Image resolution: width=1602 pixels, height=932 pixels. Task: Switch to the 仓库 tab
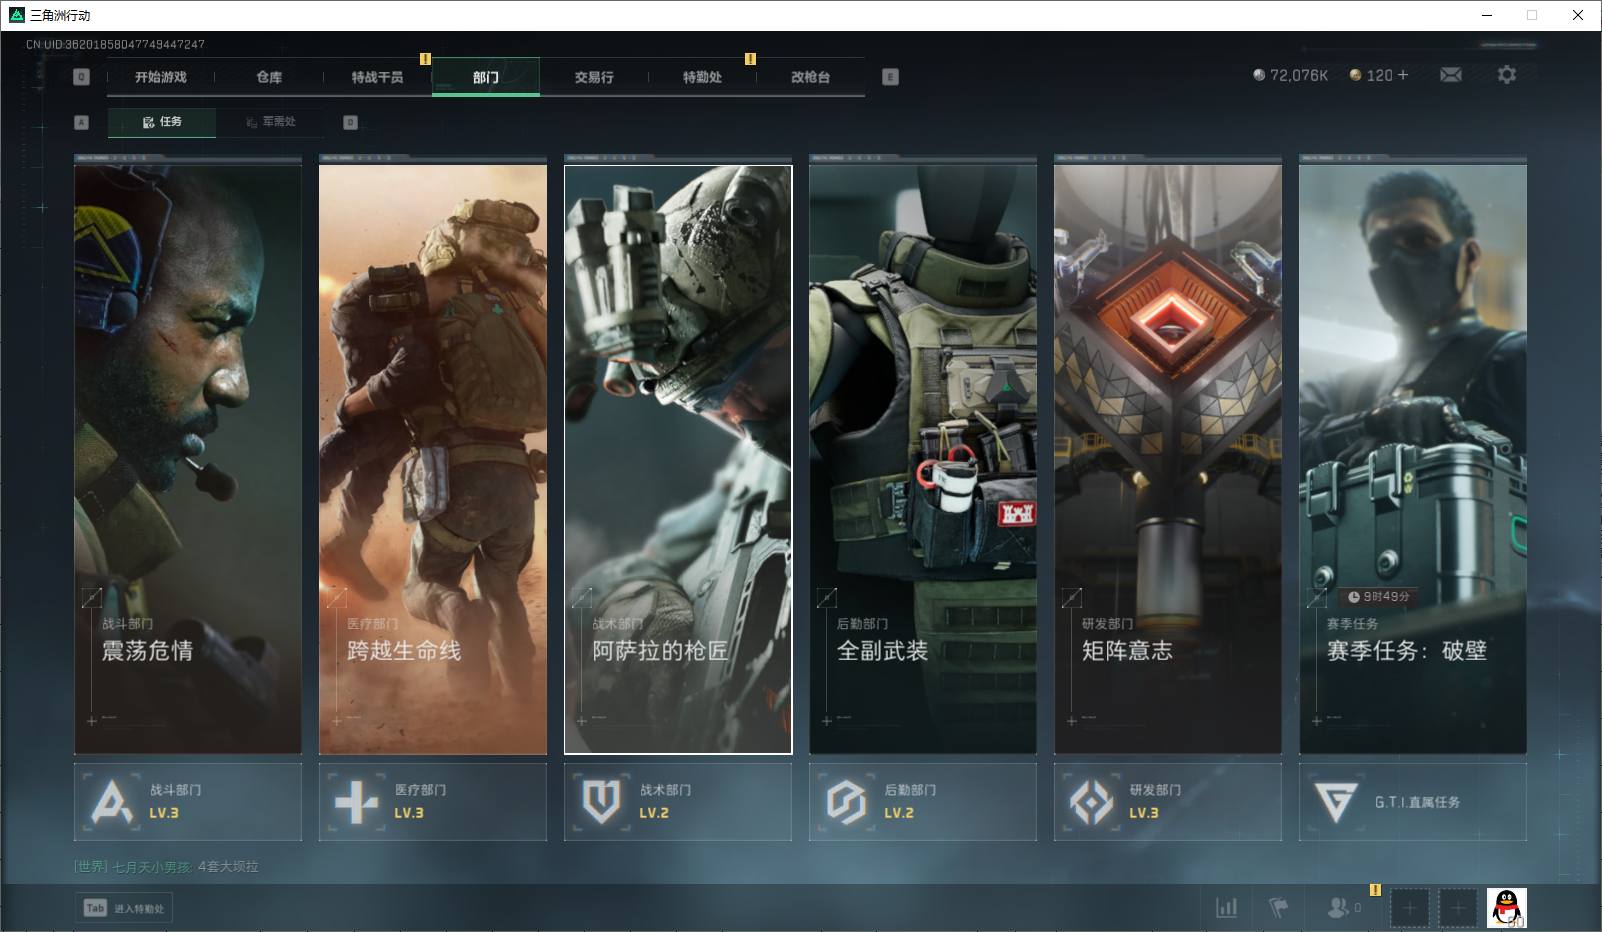tap(269, 77)
